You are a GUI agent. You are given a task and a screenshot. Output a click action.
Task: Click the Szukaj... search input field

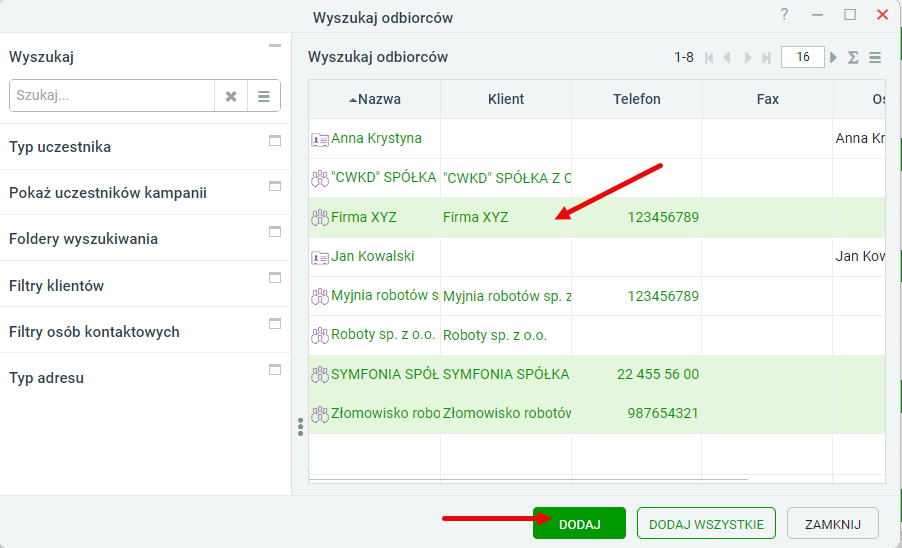112,95
